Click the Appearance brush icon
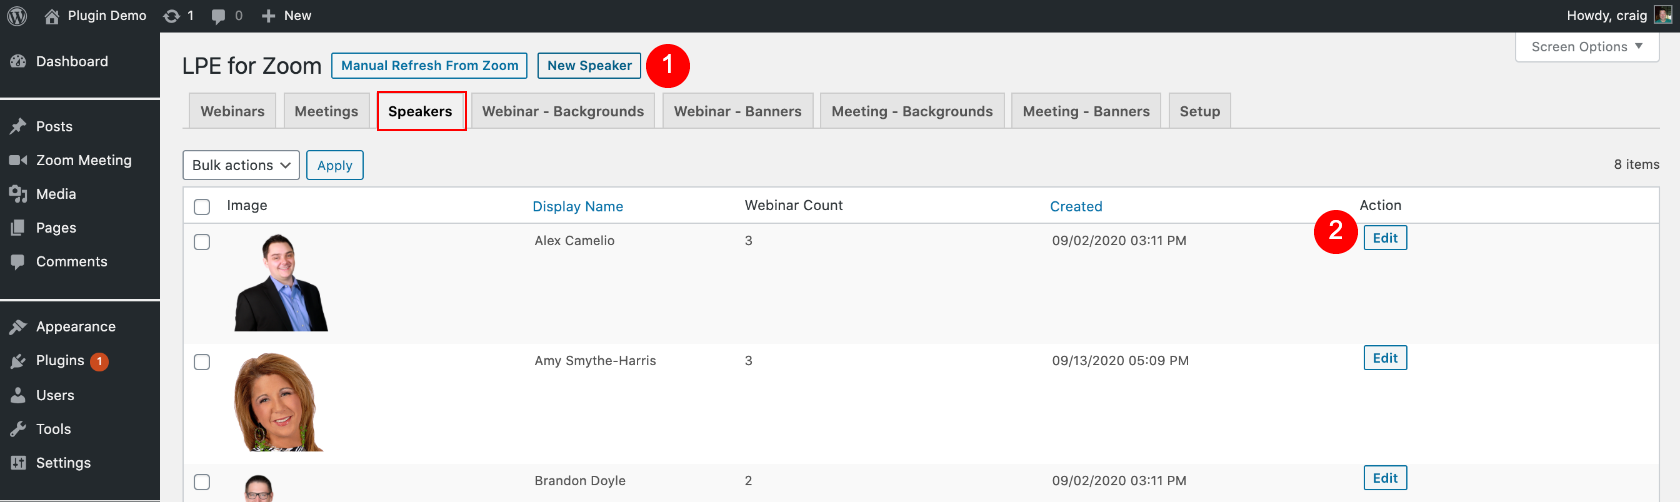The height and width of the screenshot is (502, 1680). 18,327
